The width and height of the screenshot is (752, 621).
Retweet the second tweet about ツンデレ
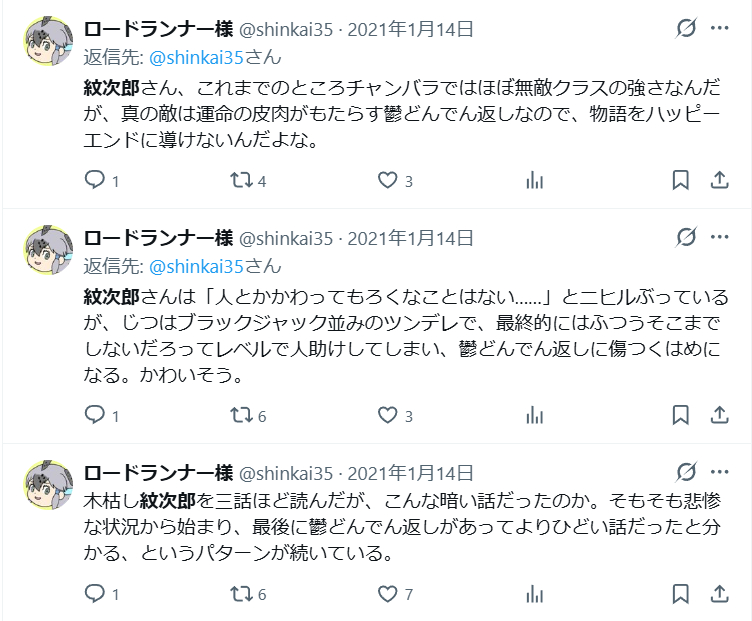[241, 415]
